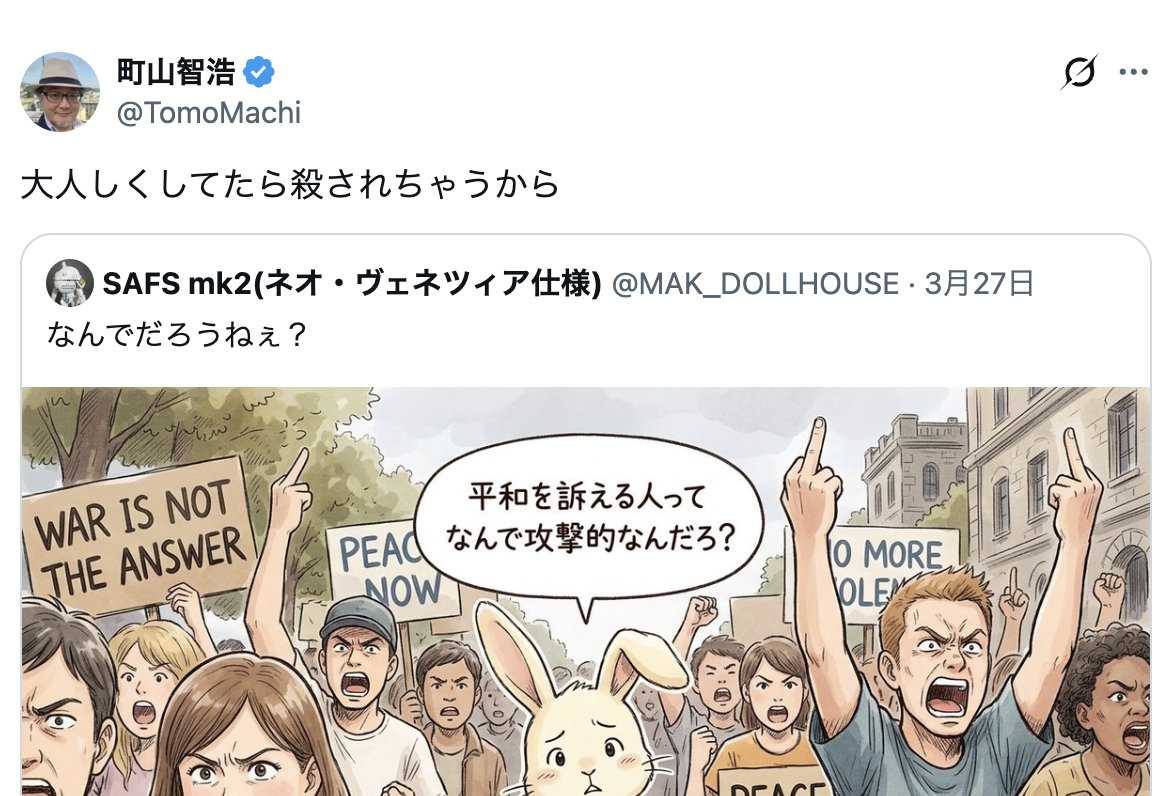Open the three-dot more options menu
The width and height of the screenshot is (1174, 796).
[x=1134, y=72]
